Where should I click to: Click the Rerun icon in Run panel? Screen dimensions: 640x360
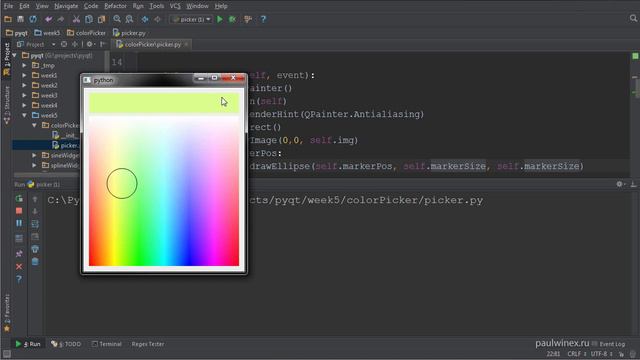tap(19, 199)
